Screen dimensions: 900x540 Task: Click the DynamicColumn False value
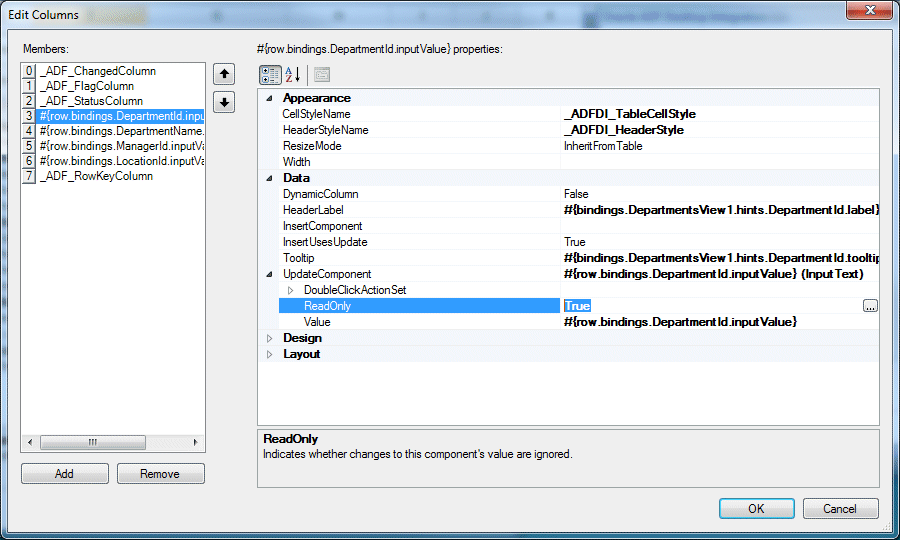pyautogui.click(x=576, y=195)
